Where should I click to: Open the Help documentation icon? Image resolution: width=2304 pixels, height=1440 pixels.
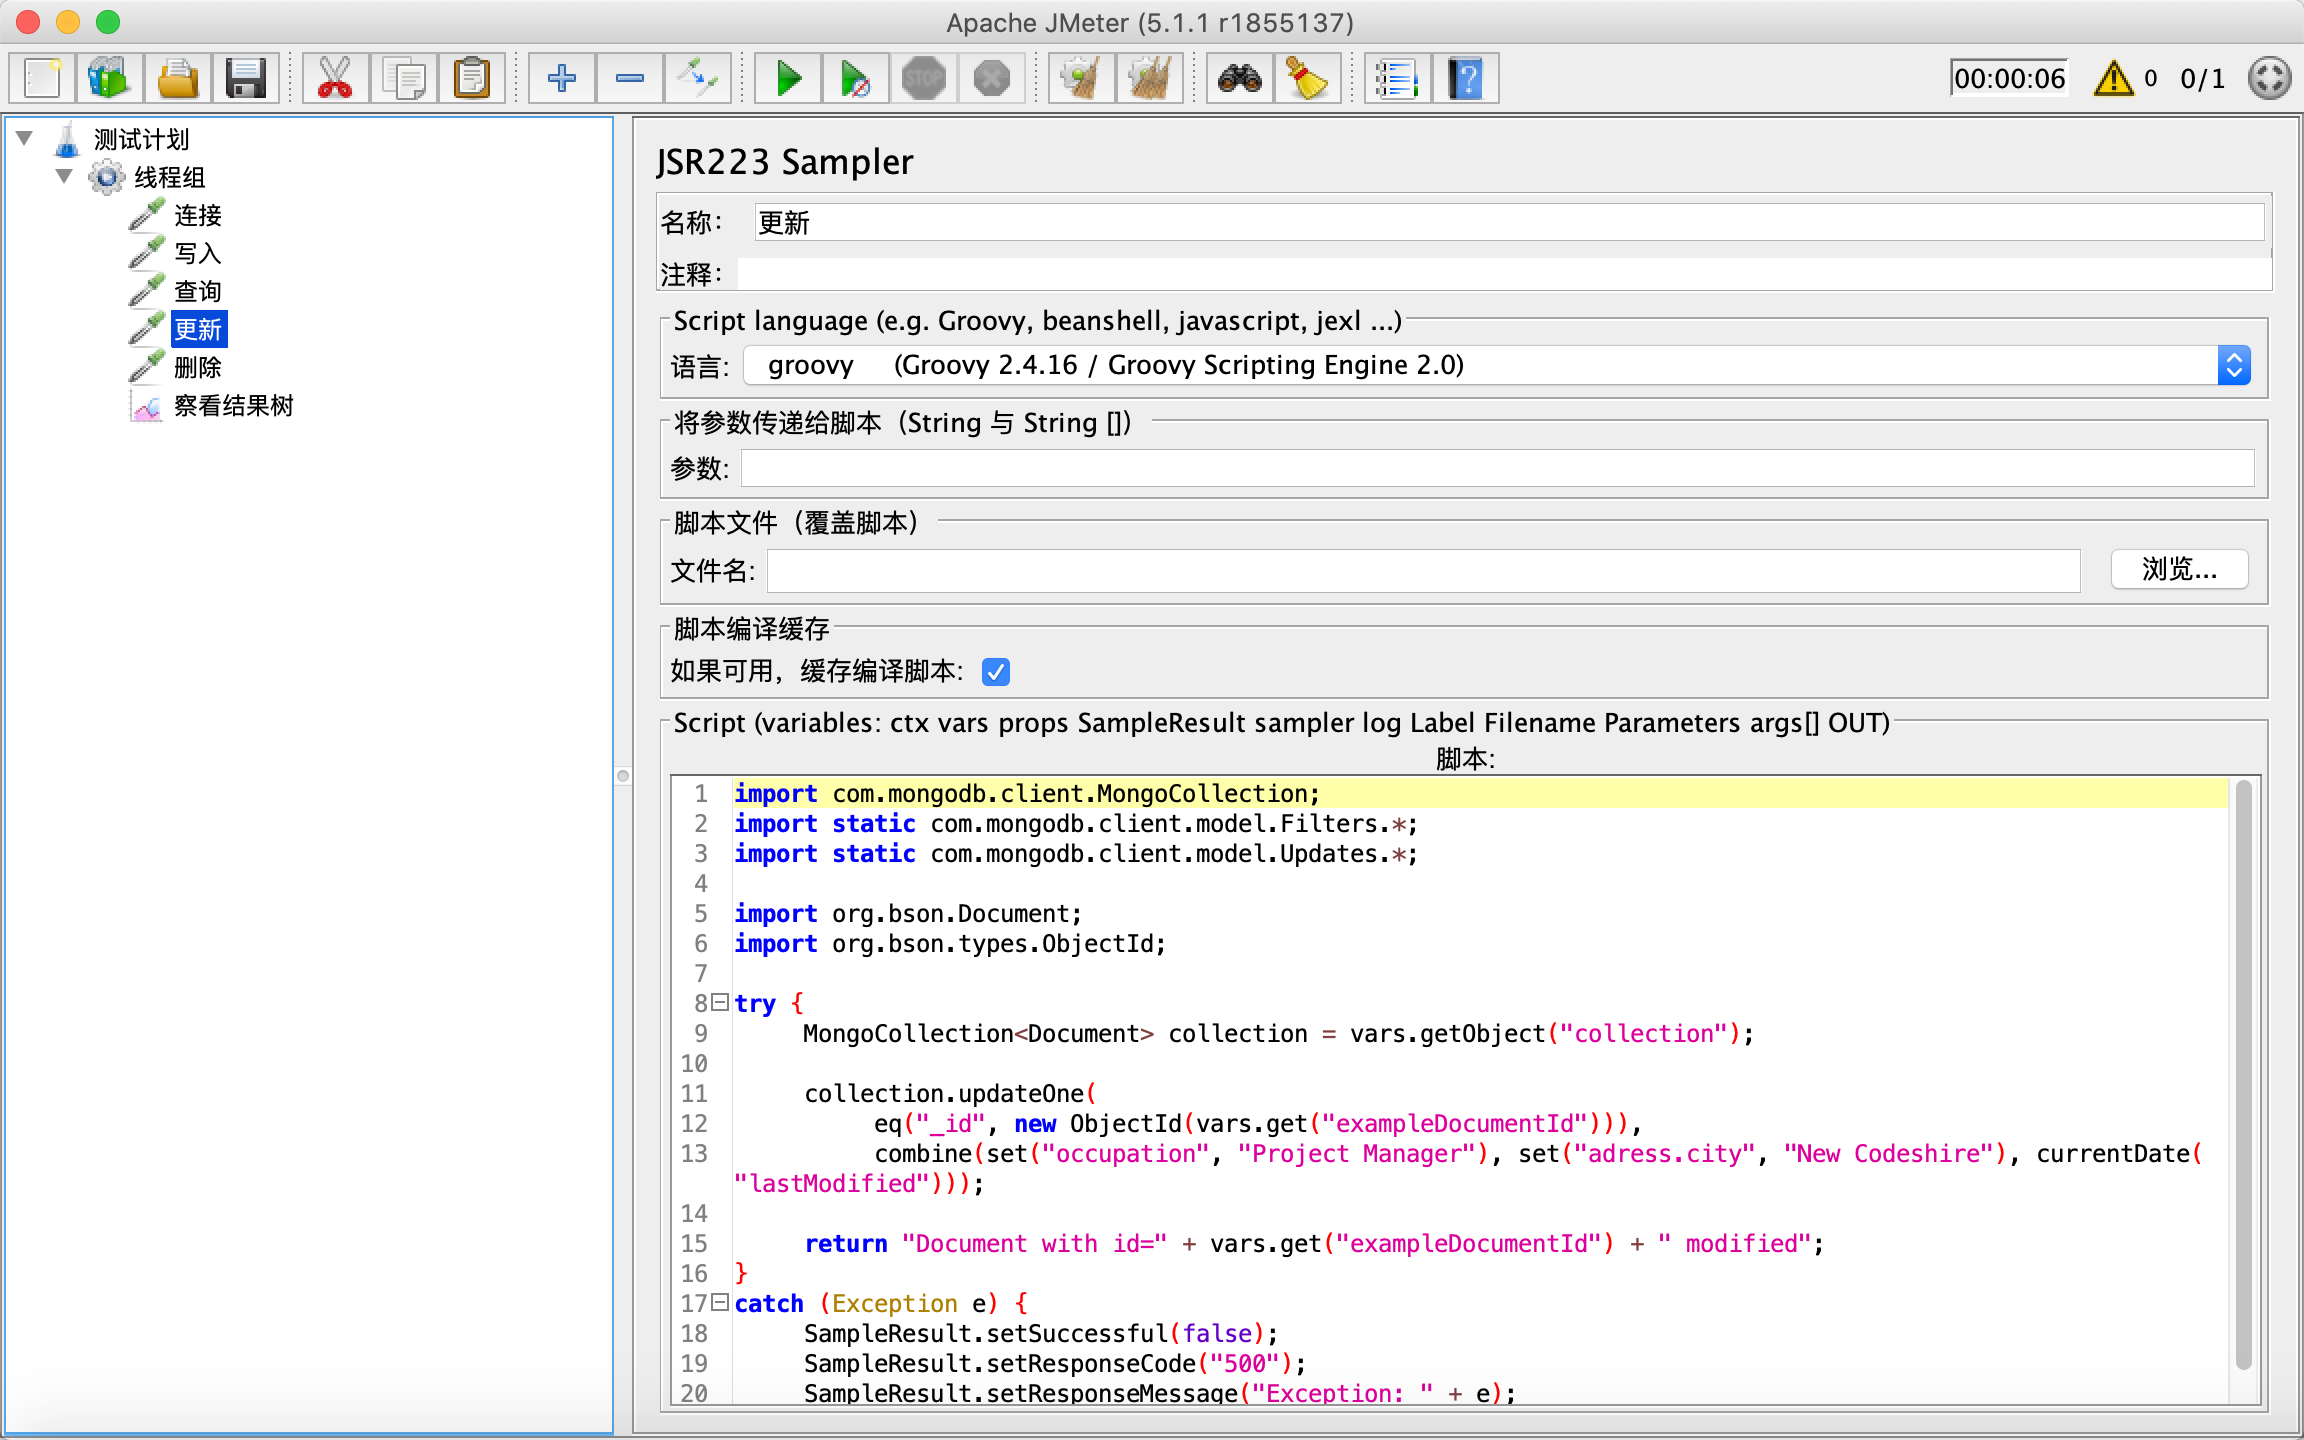click(x=1466, y=78)
